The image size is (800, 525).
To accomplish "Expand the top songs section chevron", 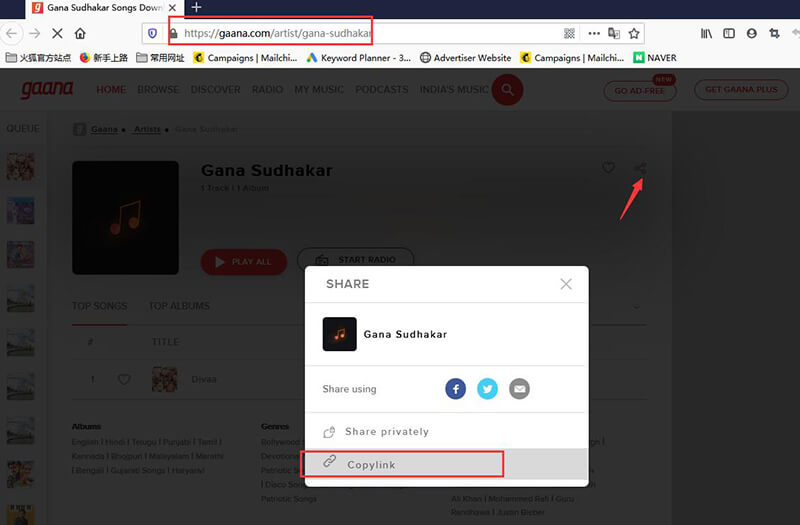I will click(x=637, y=307).
